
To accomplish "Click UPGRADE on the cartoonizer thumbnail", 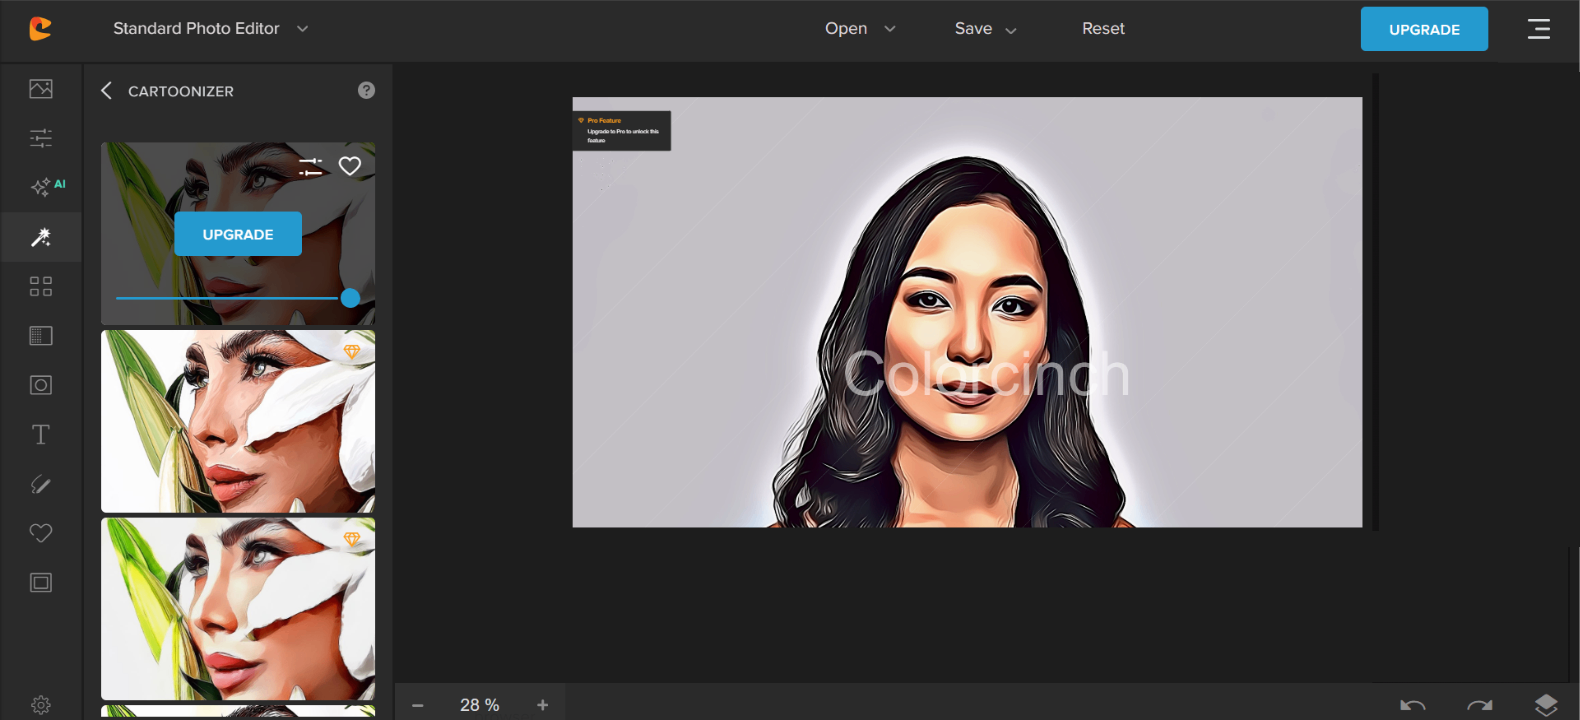I will click(238, 234).
